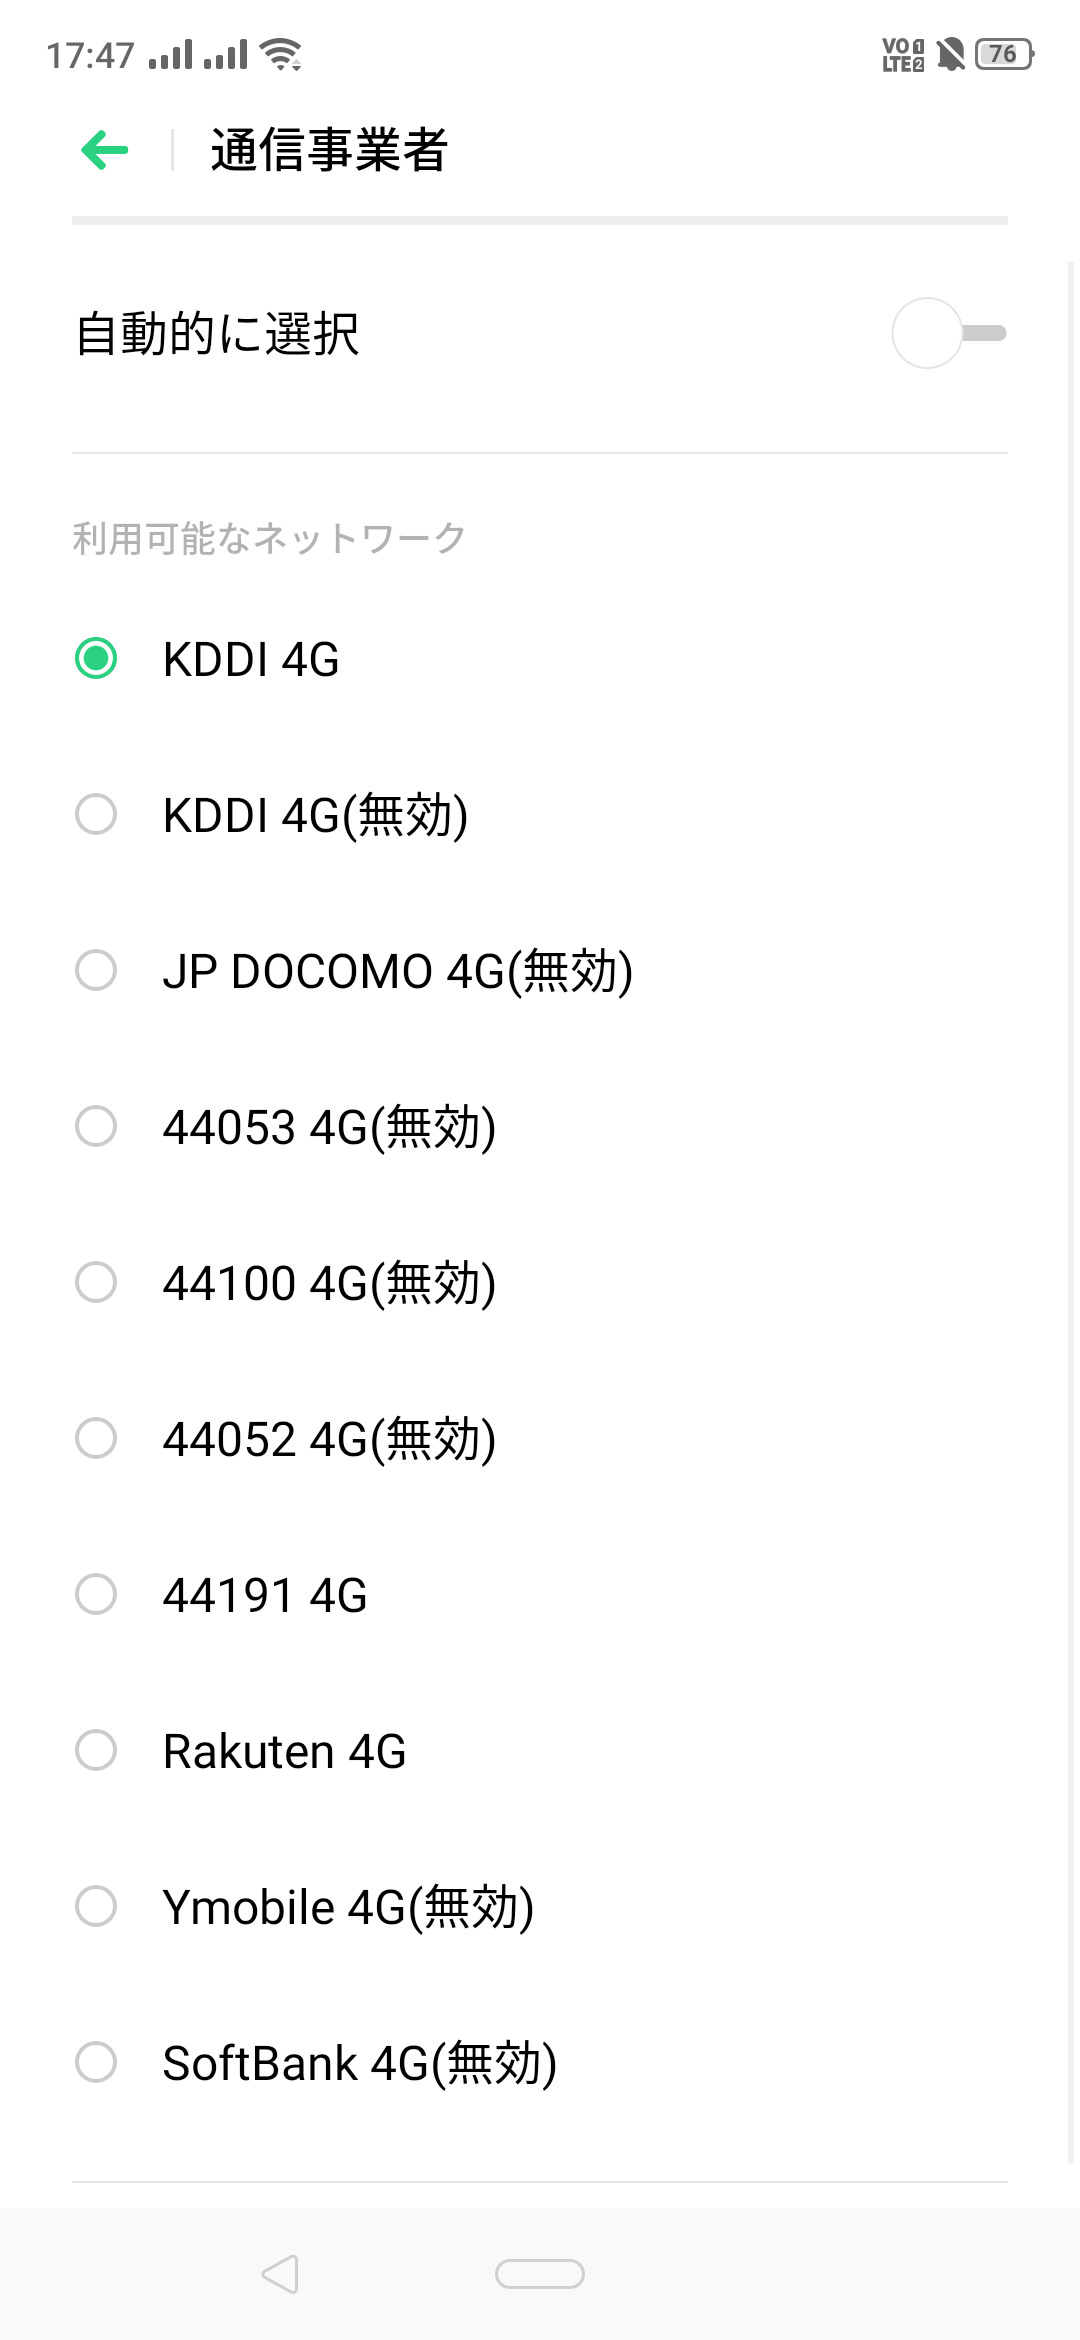Choose the JP DOCOMO 4G network
This screenshot has width=1080, height=2340.
(397, 971)
